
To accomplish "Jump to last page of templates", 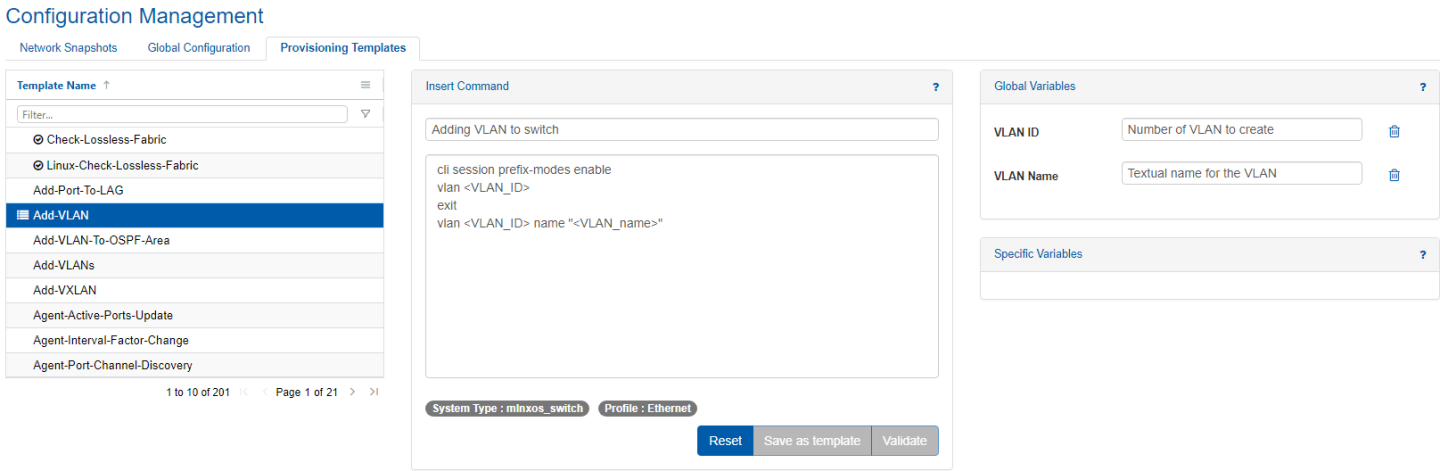I will 373,392.
